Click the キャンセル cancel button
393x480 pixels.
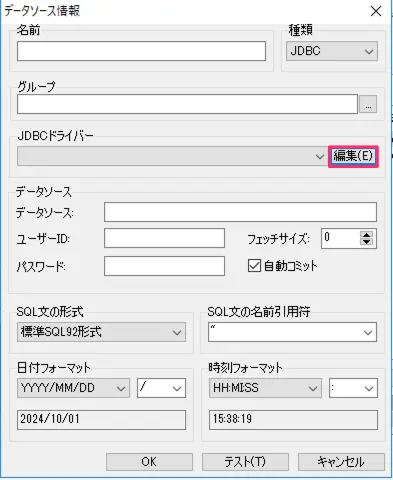pos(341,462)
